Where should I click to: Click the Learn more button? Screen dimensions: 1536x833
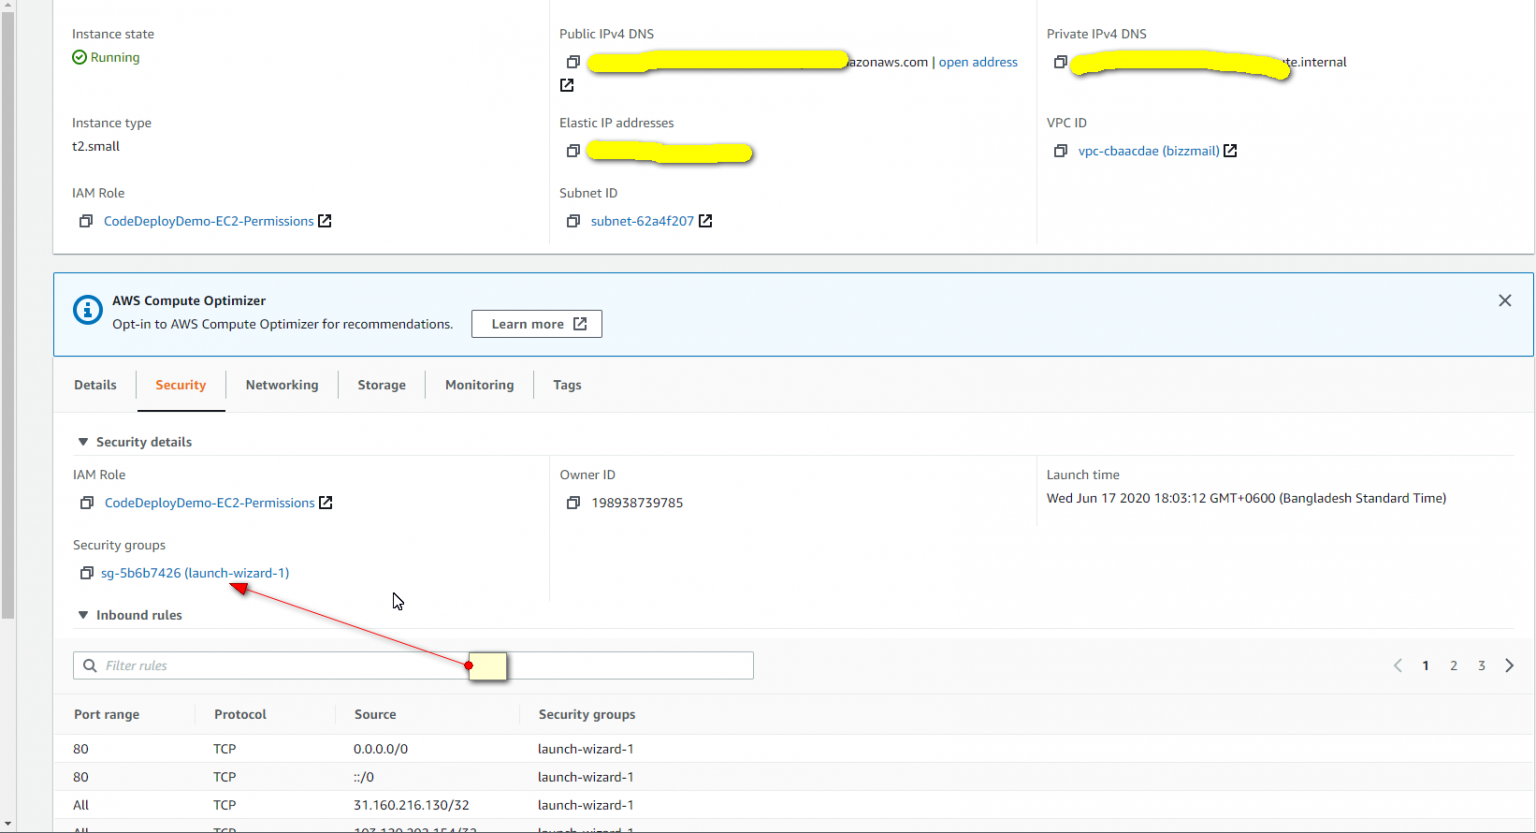point(536,323)
